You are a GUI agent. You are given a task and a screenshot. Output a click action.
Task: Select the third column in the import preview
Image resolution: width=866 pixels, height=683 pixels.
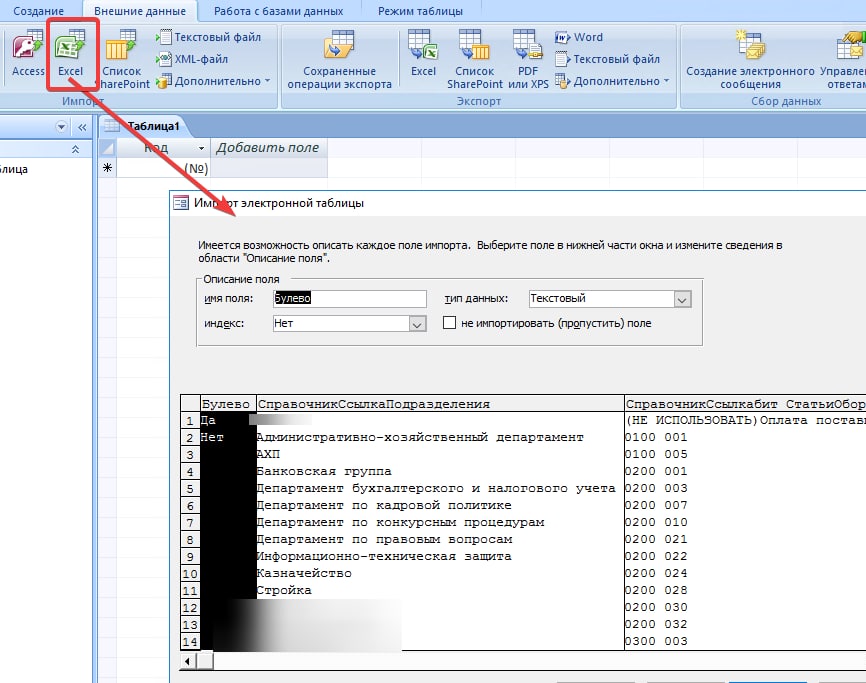[x=745, y=404]
